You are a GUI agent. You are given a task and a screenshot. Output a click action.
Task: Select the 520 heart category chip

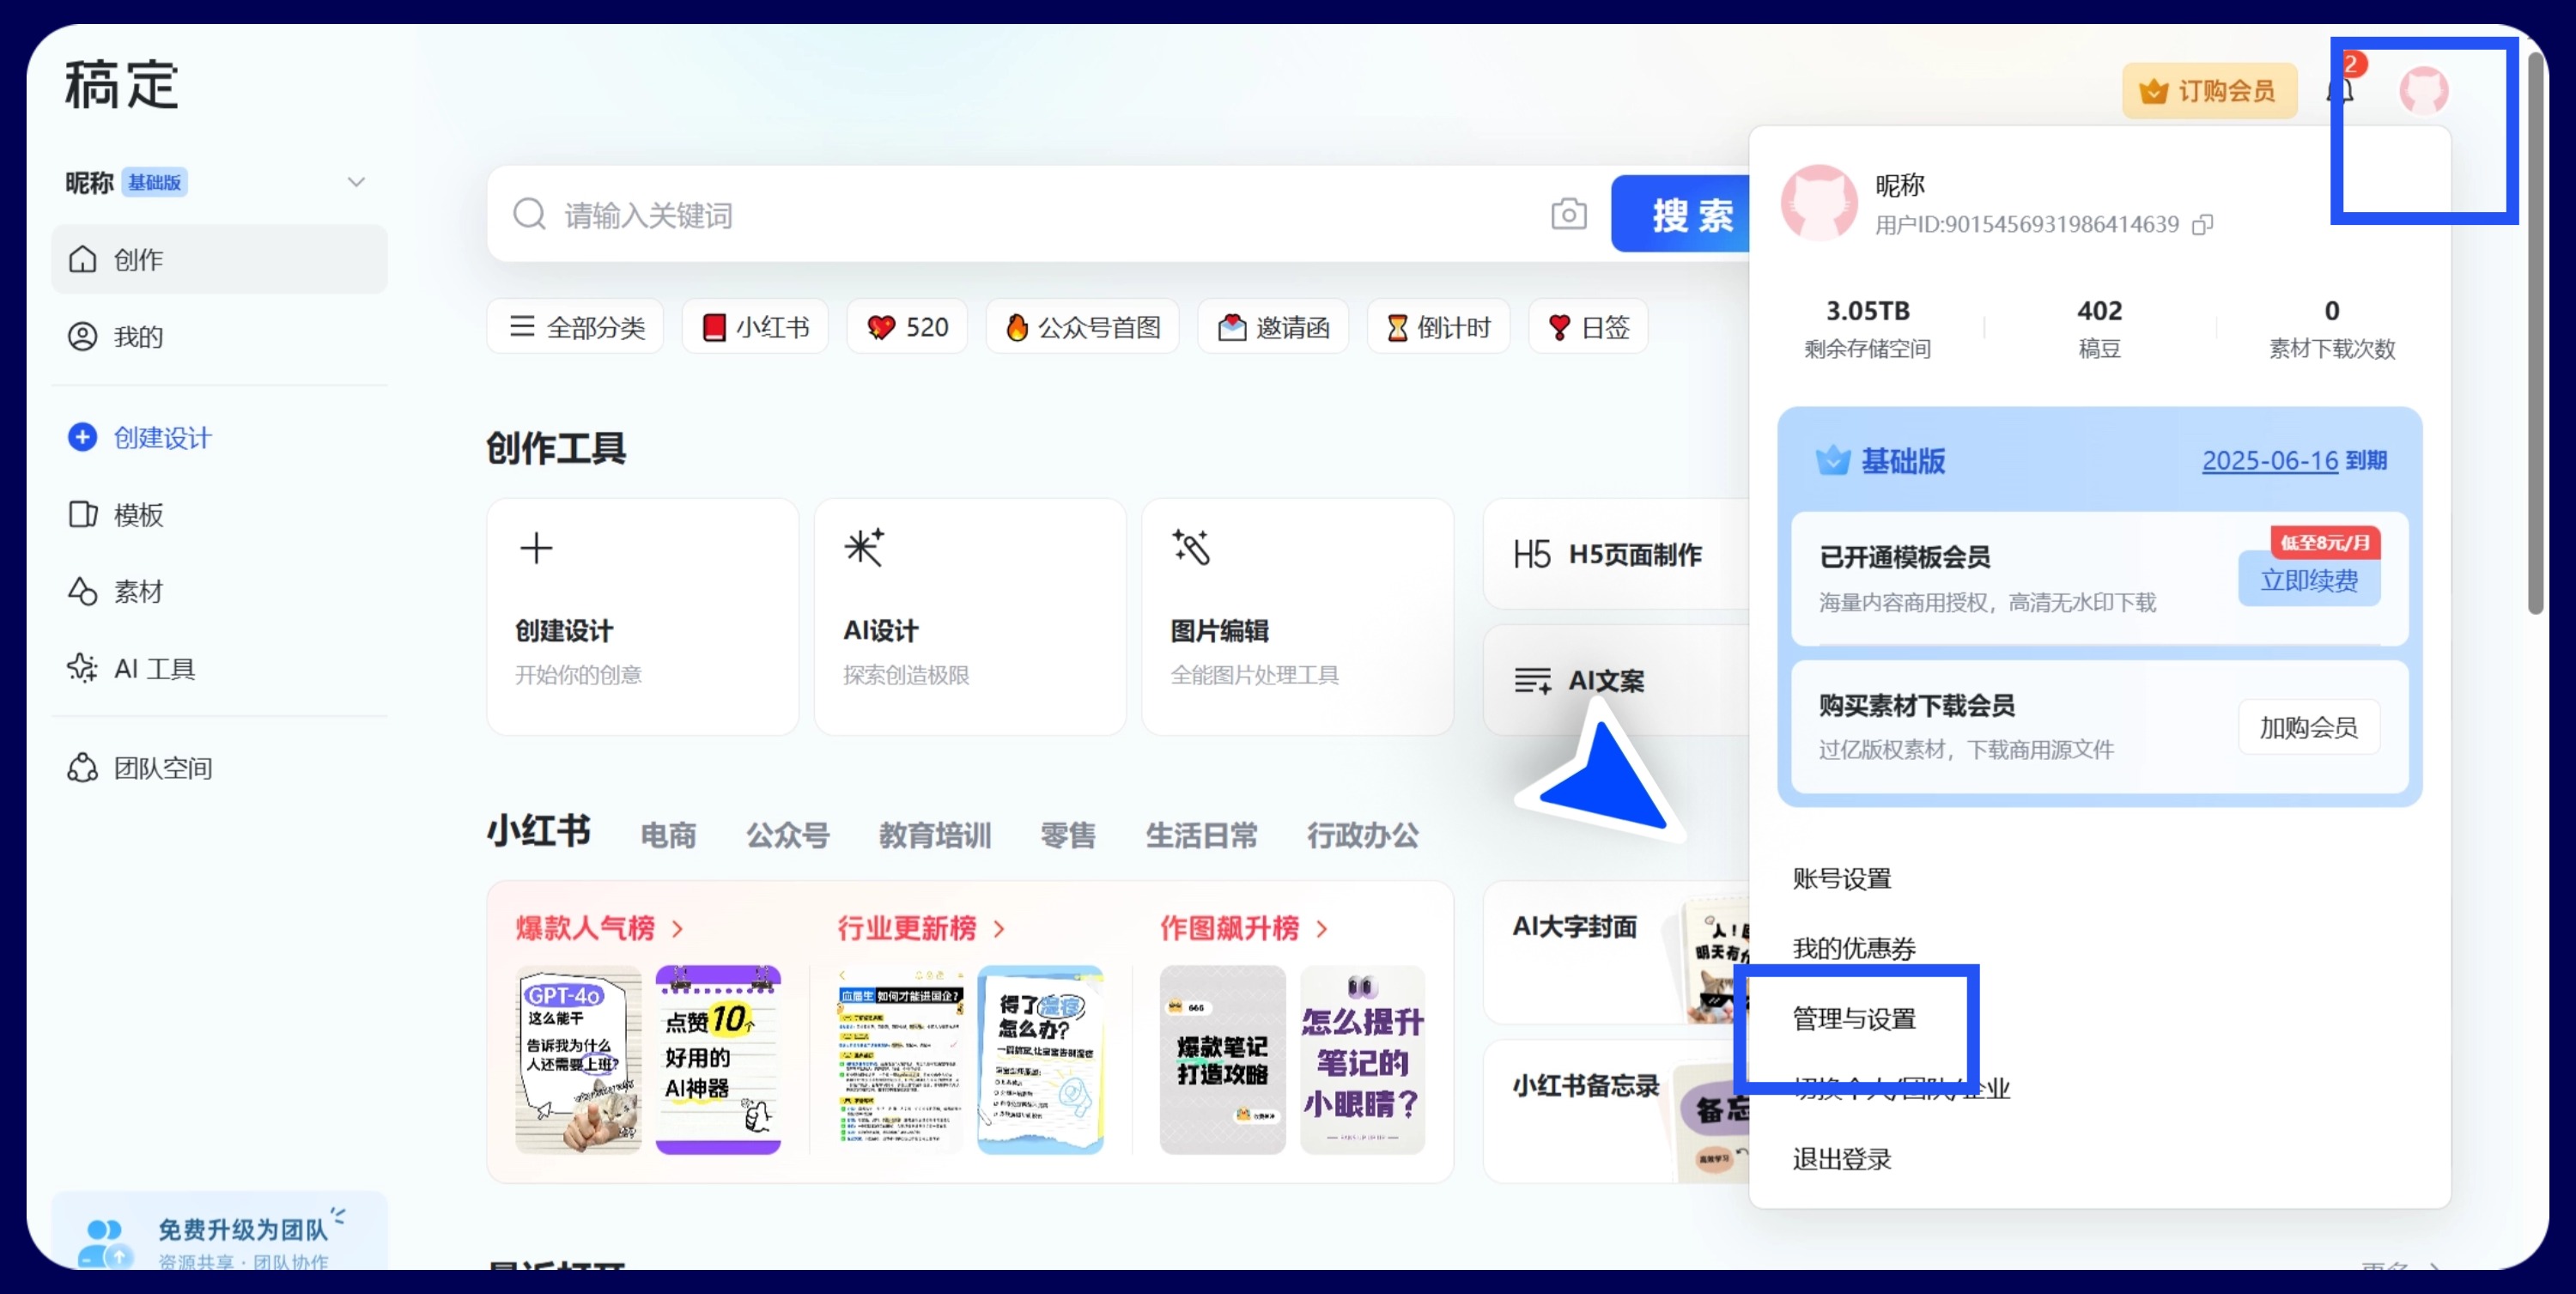pos(907,327)
